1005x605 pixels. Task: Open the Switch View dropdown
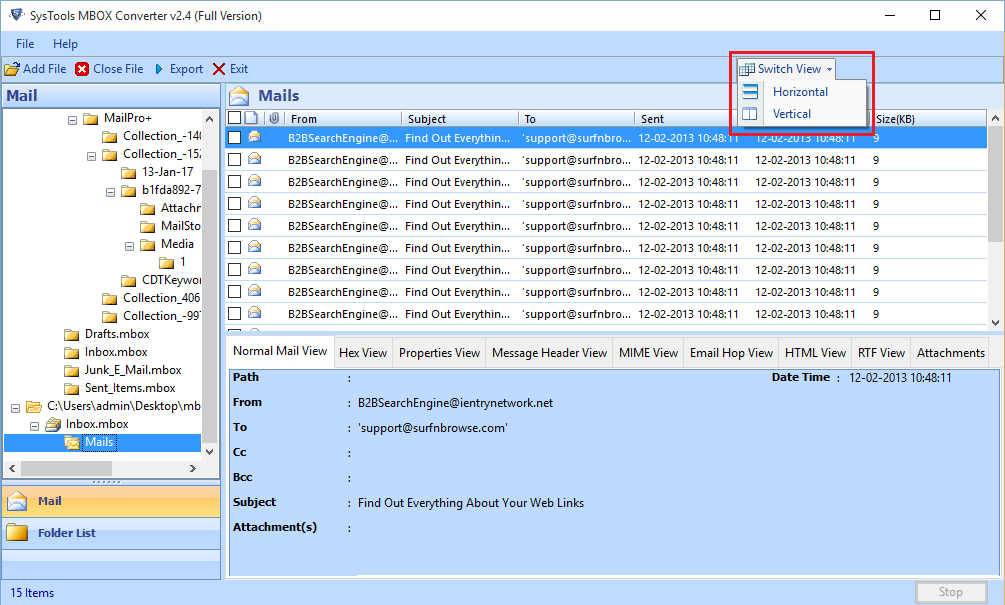[786, 69]
